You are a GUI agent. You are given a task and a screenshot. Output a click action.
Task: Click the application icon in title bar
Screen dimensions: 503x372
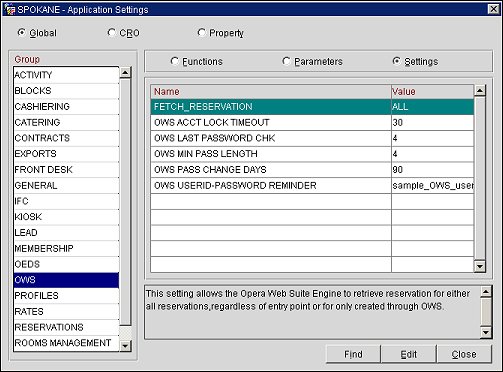pyautogui.click(x=10, y=9)
